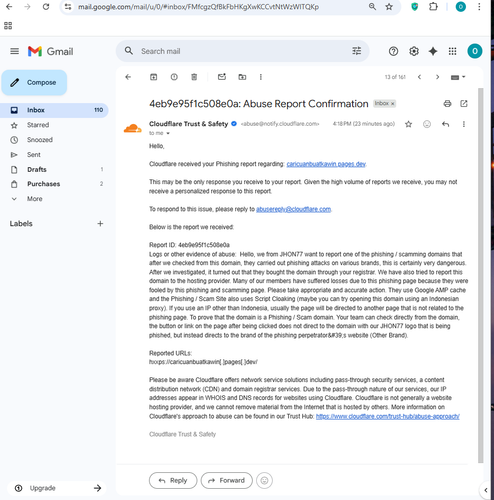Click the Cloudflare verified sender badge
Image resolution: width=494 pixels, height=500 pixels.
click(x=234, y=124)
